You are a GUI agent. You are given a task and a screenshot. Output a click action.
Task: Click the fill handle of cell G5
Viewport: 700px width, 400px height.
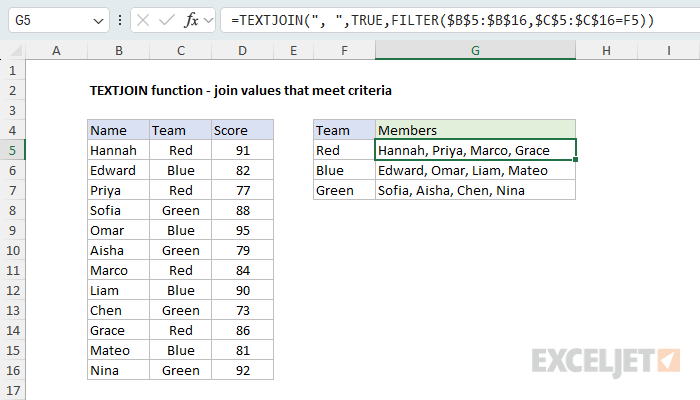click(575, 159)
